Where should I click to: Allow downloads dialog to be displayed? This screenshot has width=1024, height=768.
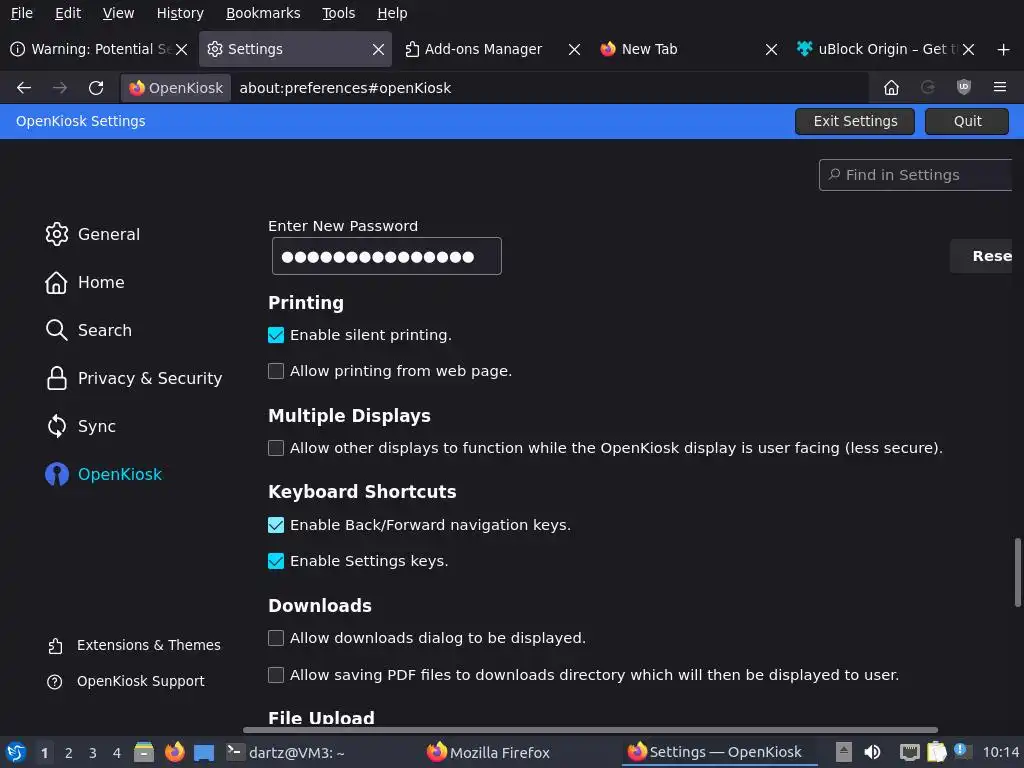click(276, 638)
